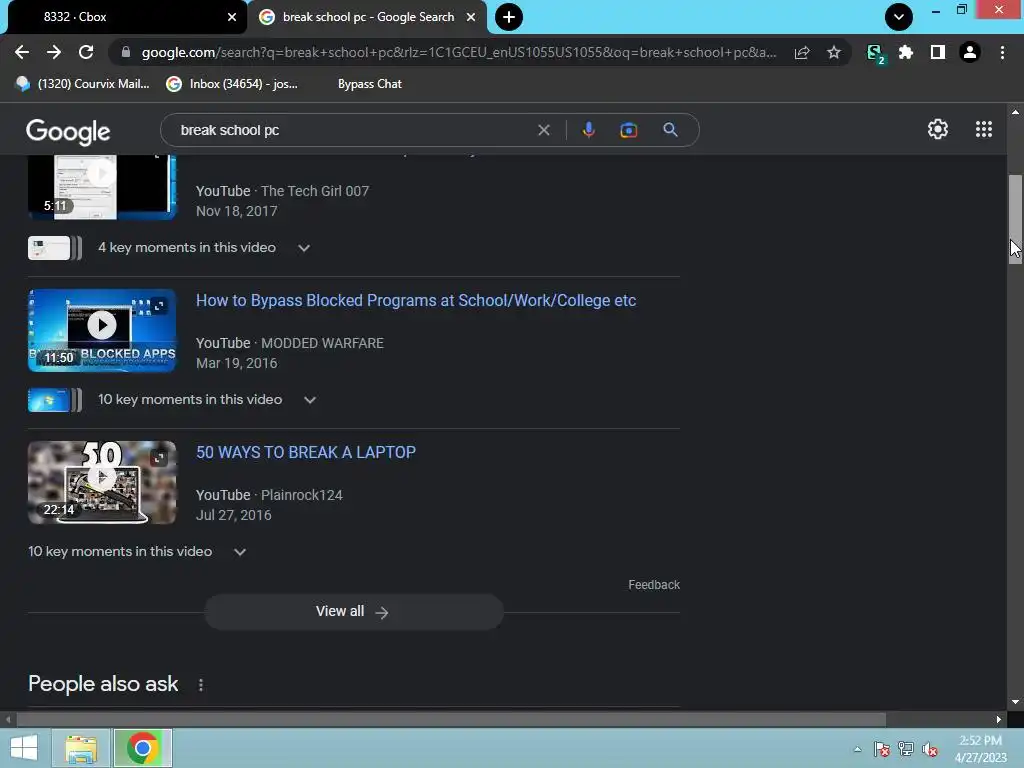Close the Google Search tab
This screenshot has height=768, width=1024.
tap(471, 17)
